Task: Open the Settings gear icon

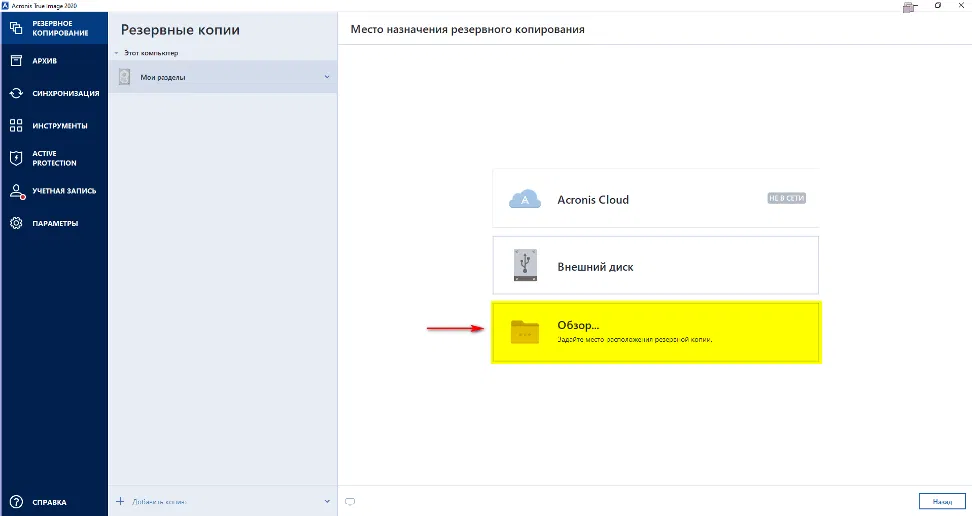Action: [16, 223]
